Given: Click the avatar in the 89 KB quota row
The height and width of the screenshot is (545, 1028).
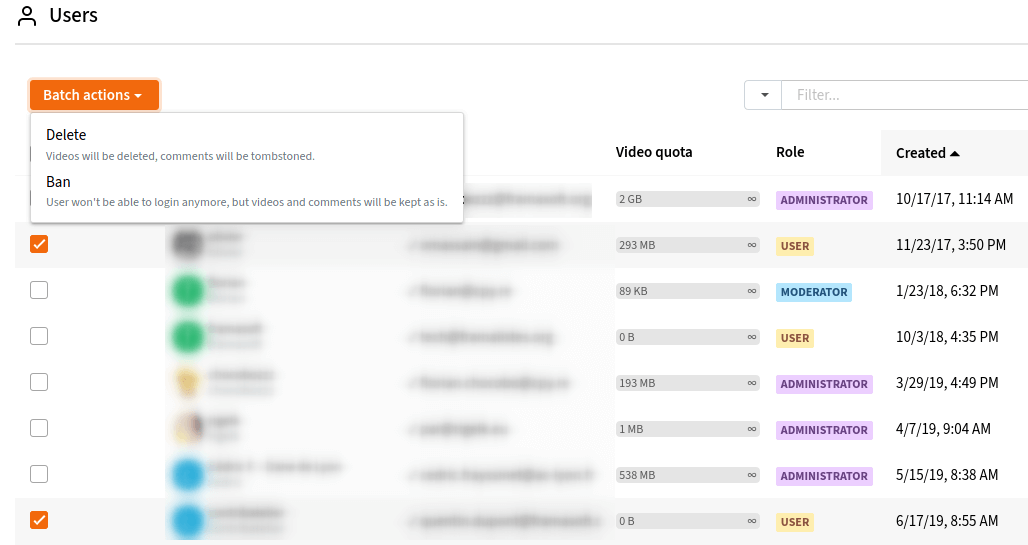Looking at the screenshot, I should (x=186, y=291).
